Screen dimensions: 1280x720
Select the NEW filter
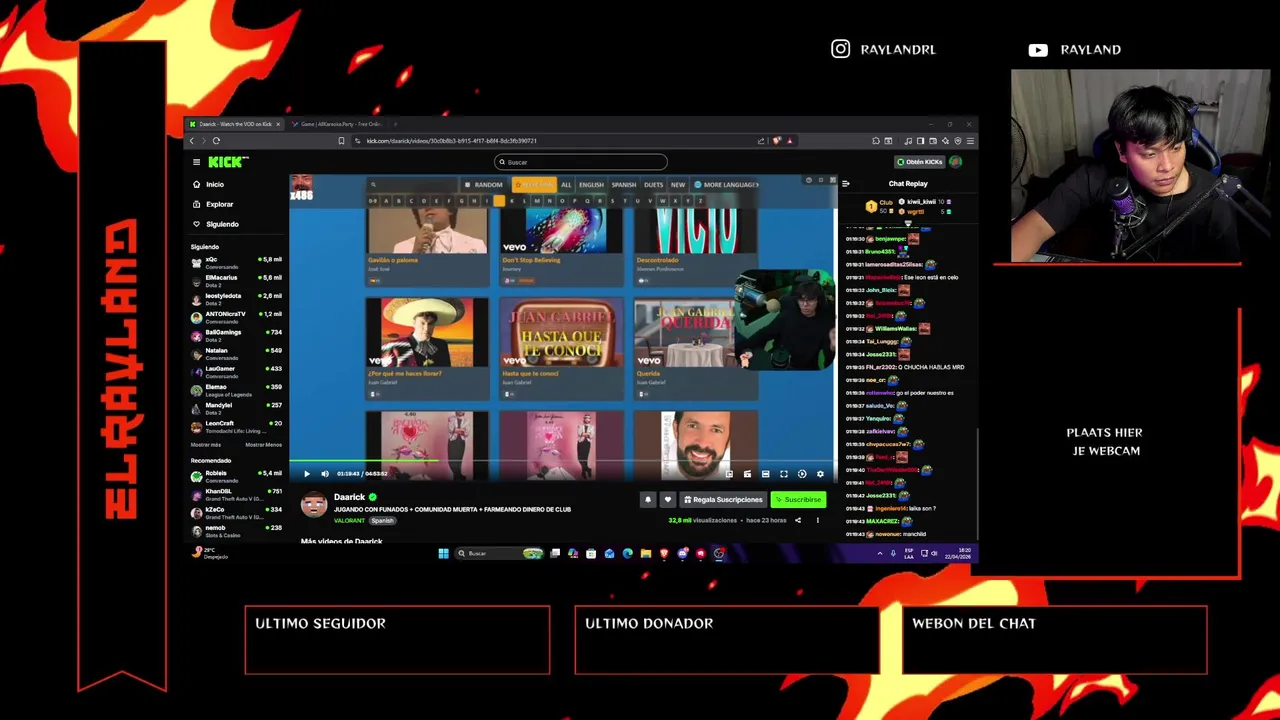pyautogui.click(x=678, y=185)
